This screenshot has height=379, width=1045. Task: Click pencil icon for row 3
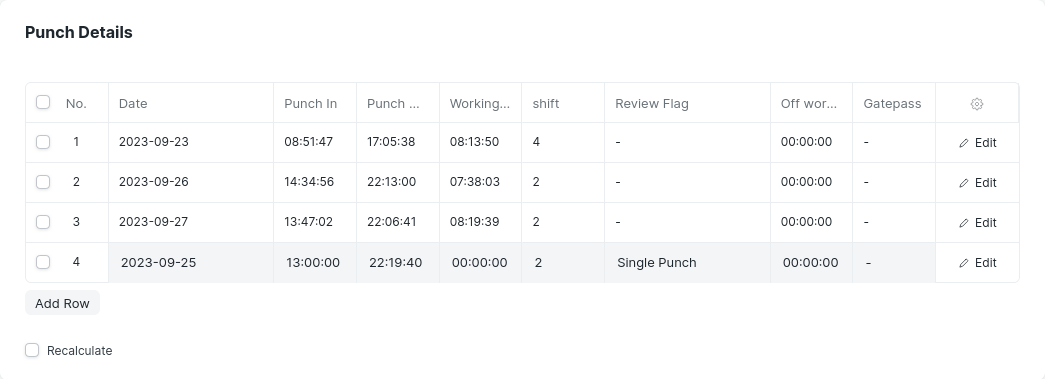point(964,223)
